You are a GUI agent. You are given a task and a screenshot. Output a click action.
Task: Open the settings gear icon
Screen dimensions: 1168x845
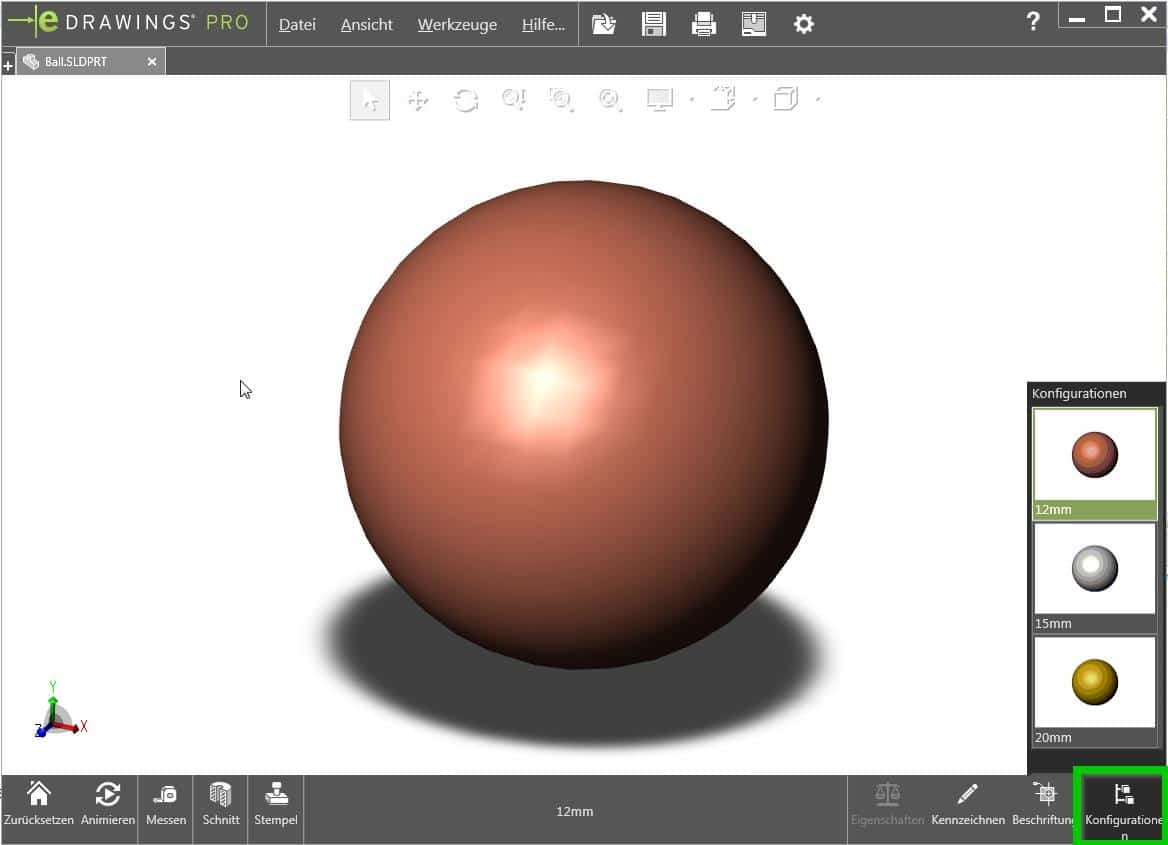804,24
